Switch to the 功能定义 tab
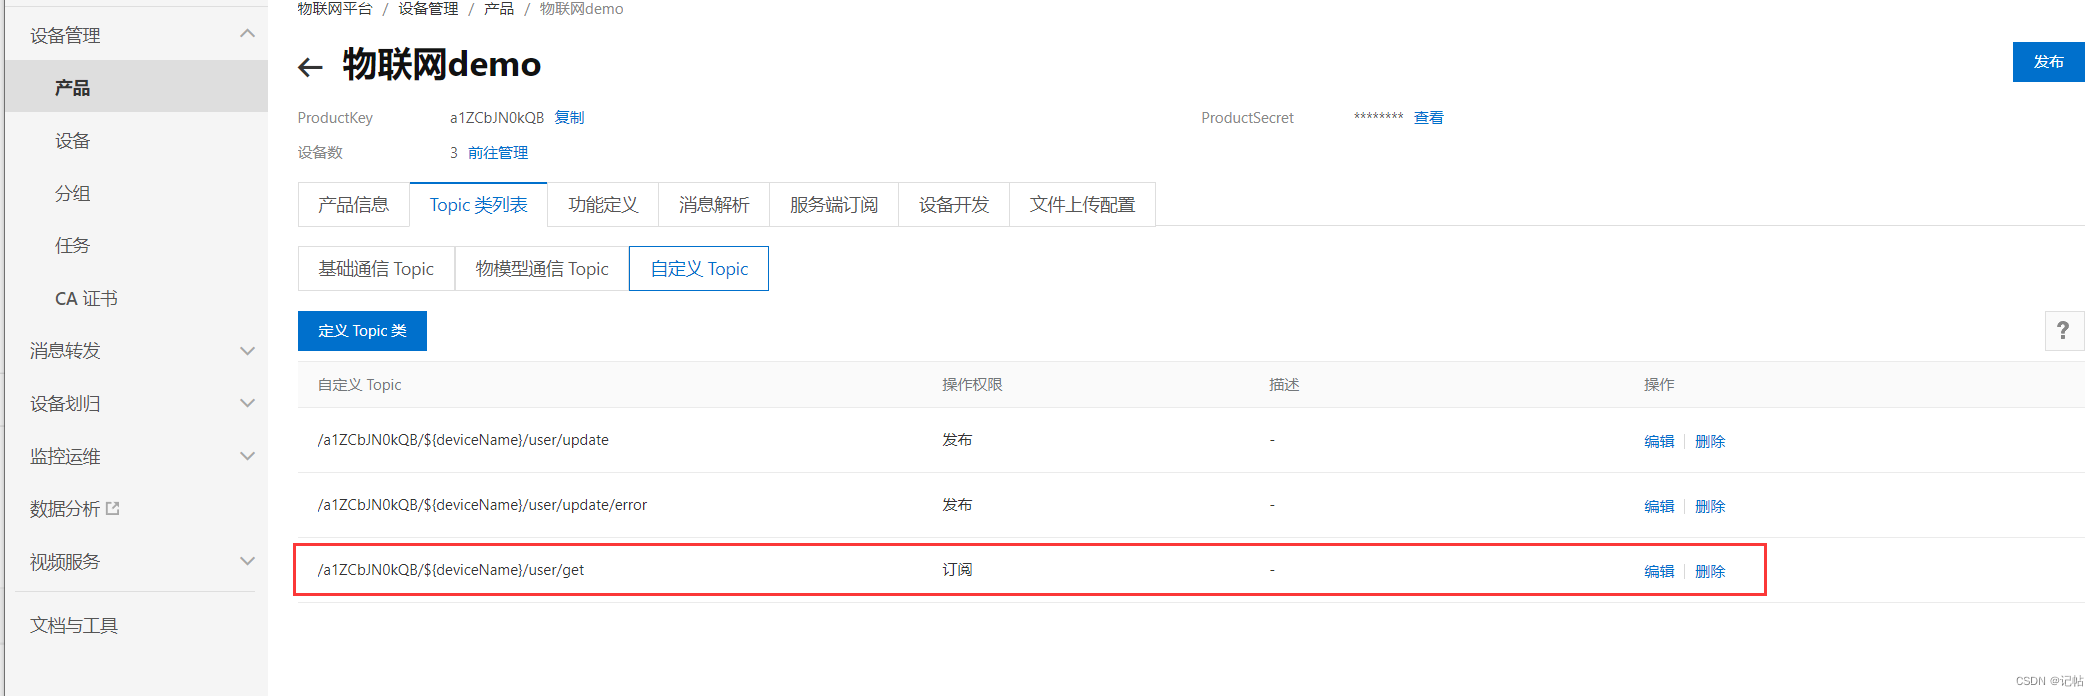Screen dimensions: 2099x696 [x=603, y=204]
